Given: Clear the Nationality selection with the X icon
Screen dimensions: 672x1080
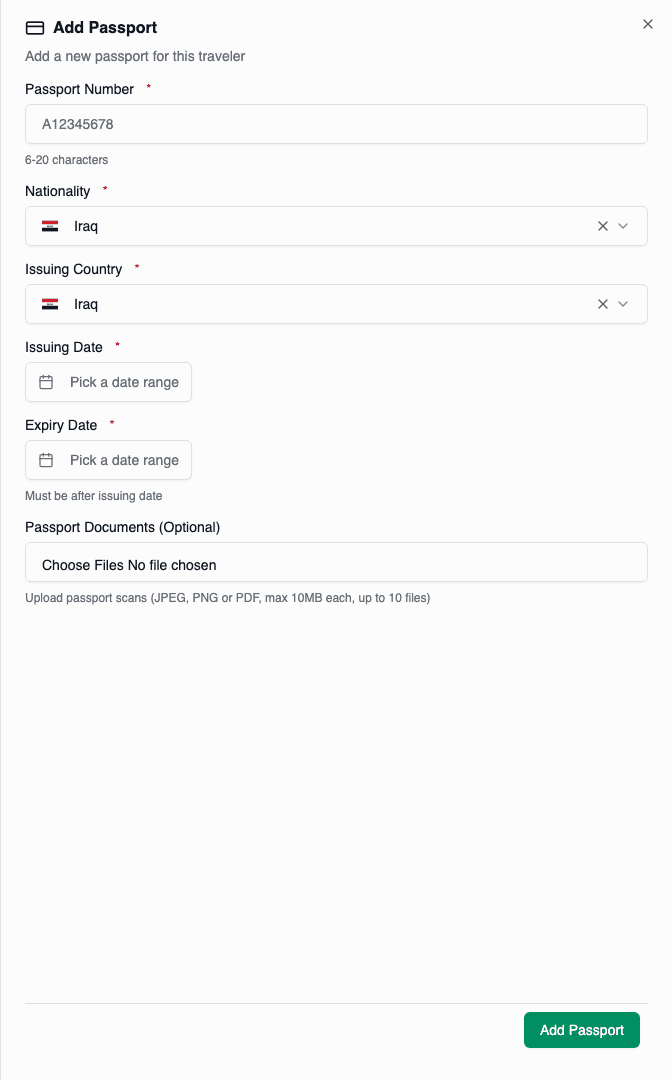Looking at the screenshot, I should [603, 226].
